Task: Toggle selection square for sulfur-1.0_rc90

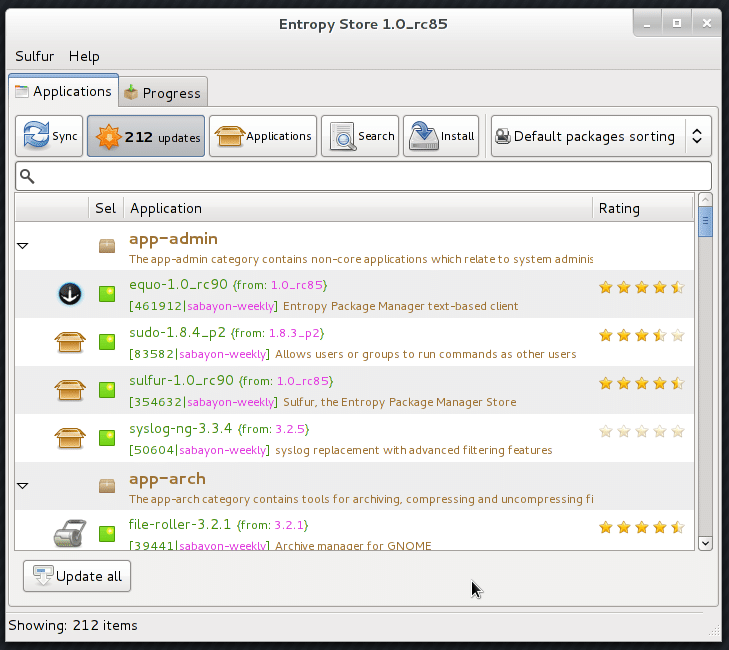Action: [x=107, y=390]
